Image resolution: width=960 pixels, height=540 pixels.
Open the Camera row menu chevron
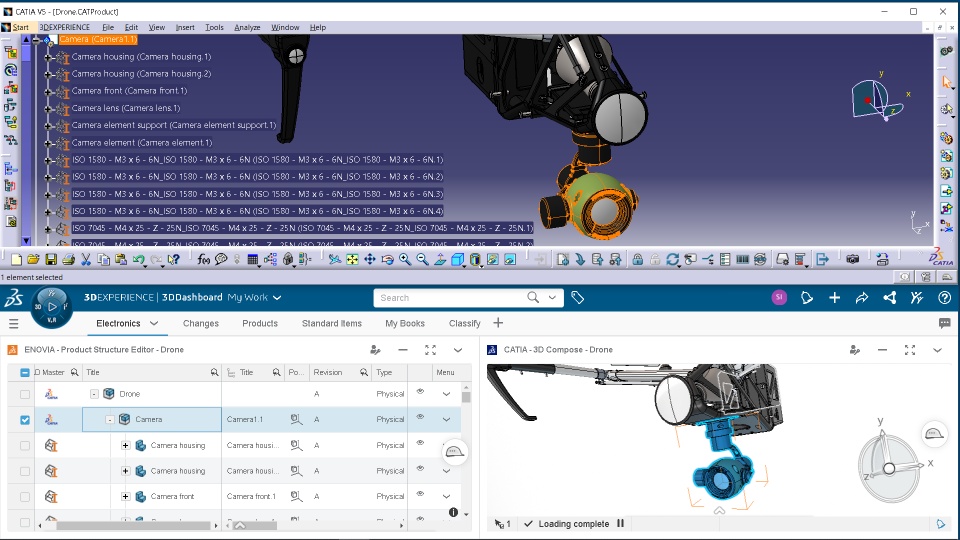click(x=446, y=420)
